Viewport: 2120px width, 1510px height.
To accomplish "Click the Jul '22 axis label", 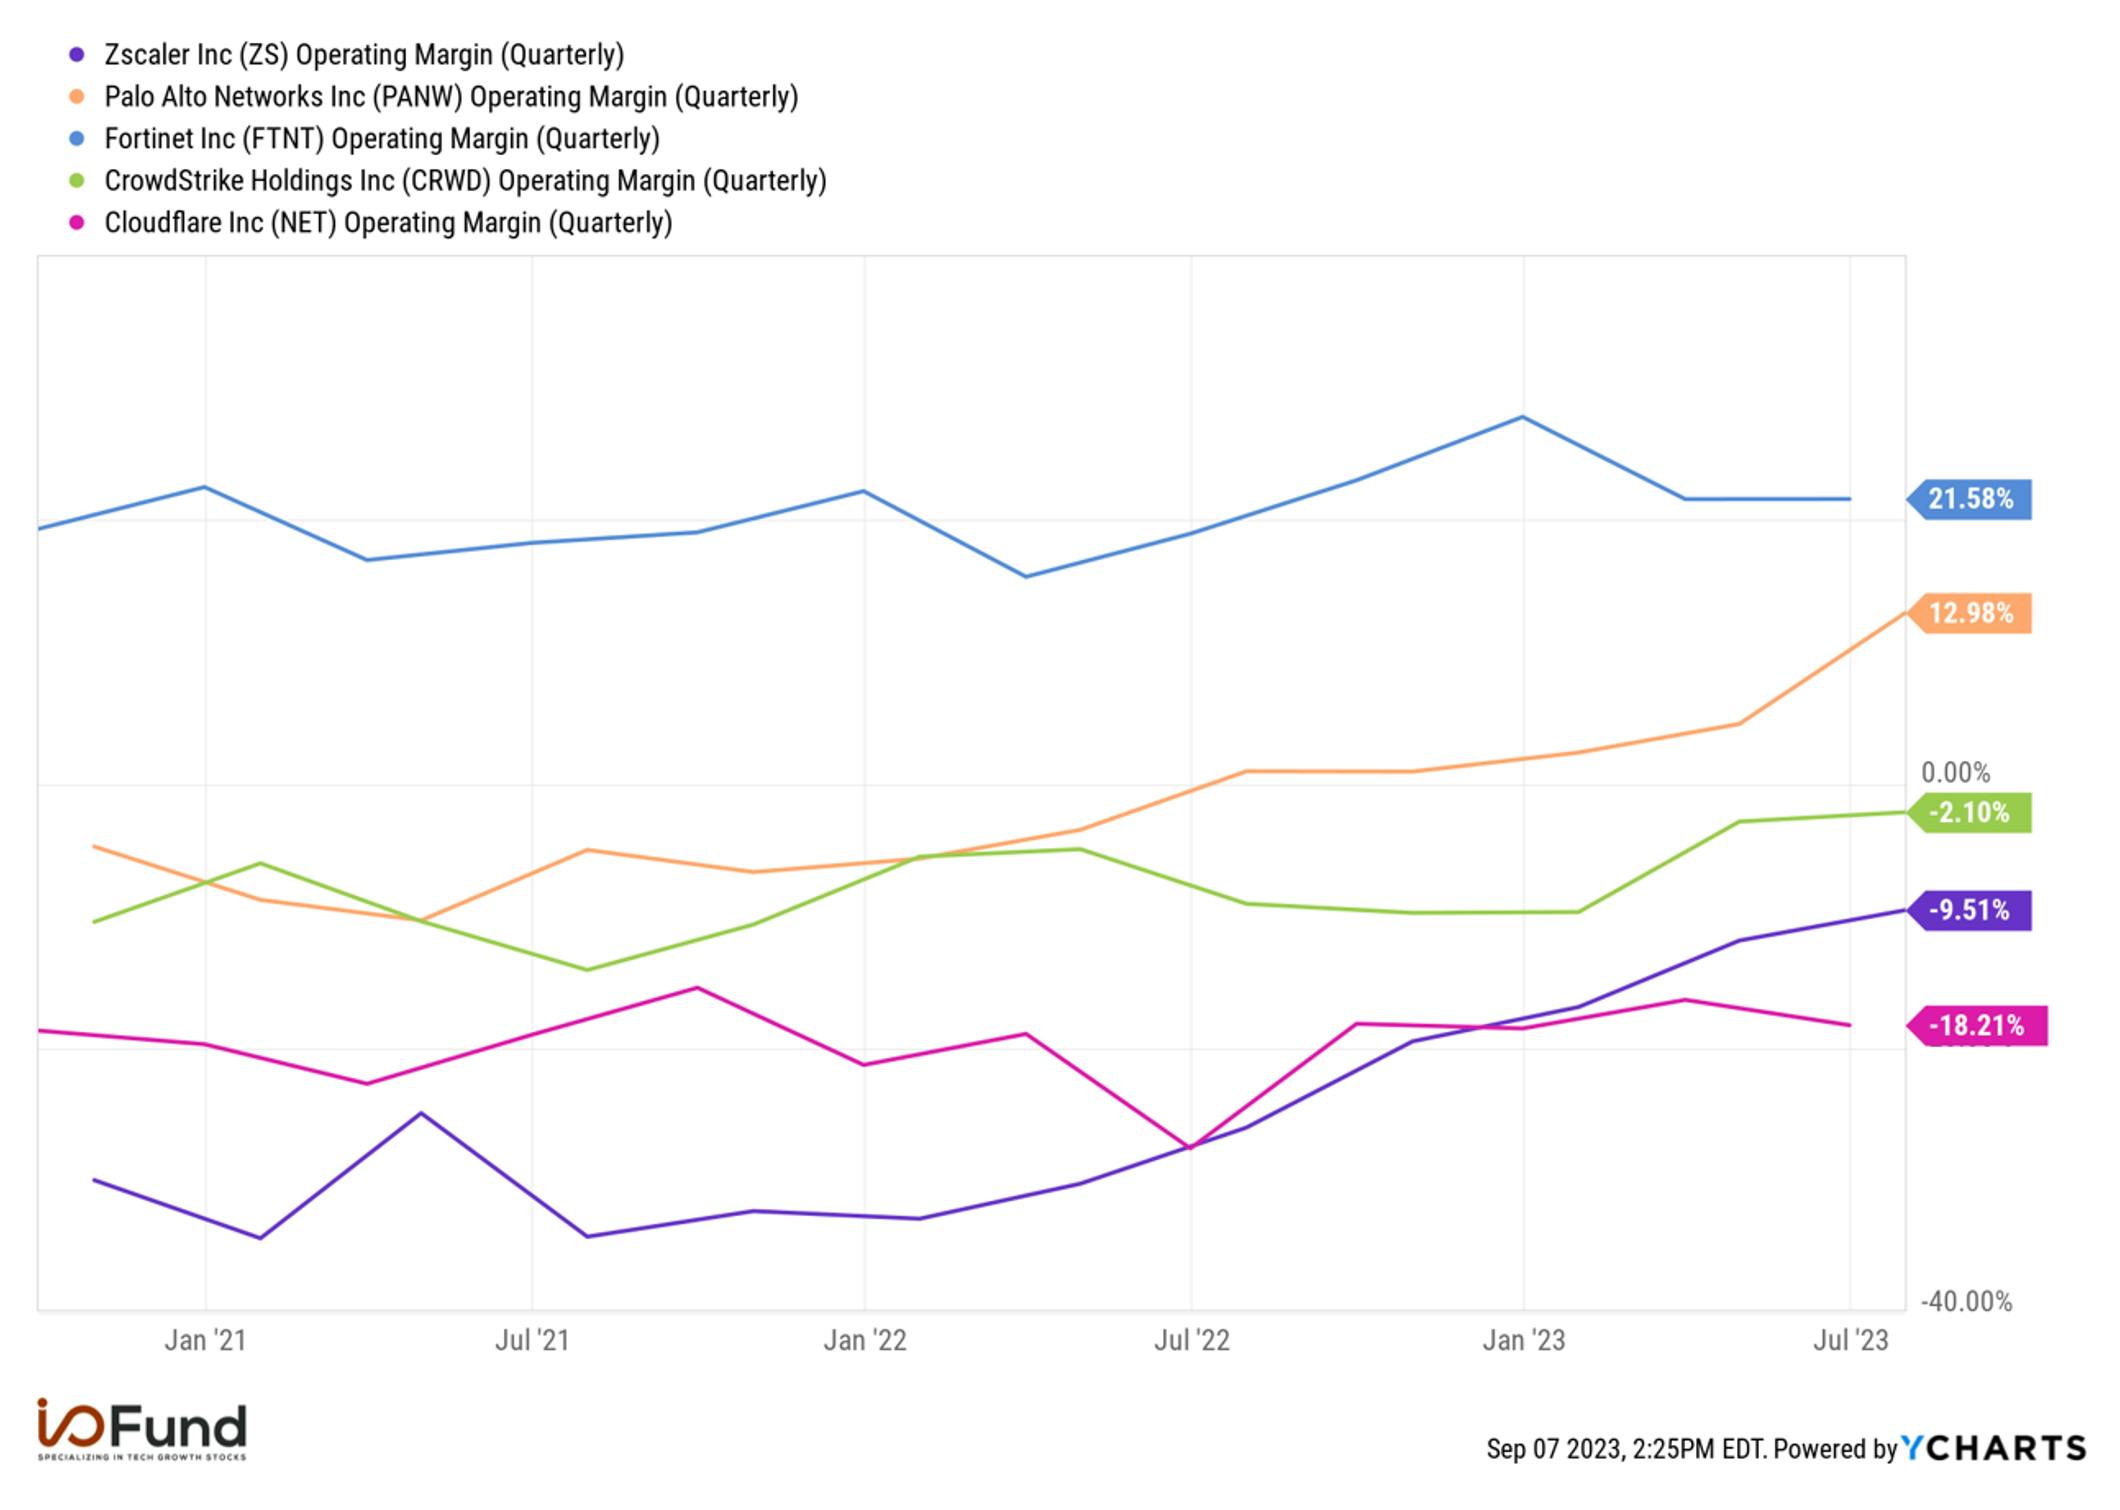I will 1192,1341.
